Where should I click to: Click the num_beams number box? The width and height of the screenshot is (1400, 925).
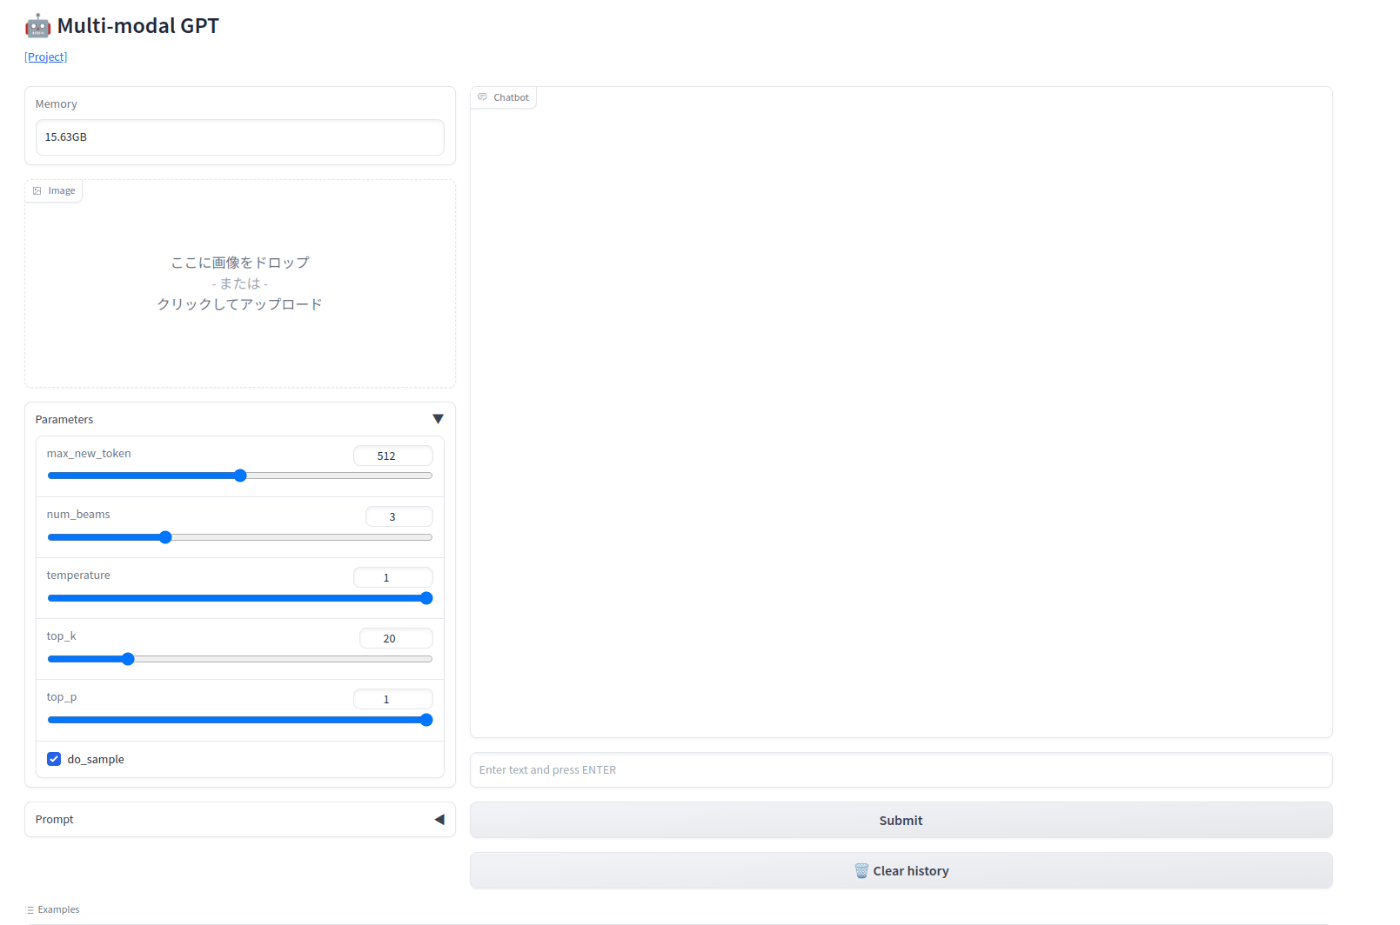399,517
